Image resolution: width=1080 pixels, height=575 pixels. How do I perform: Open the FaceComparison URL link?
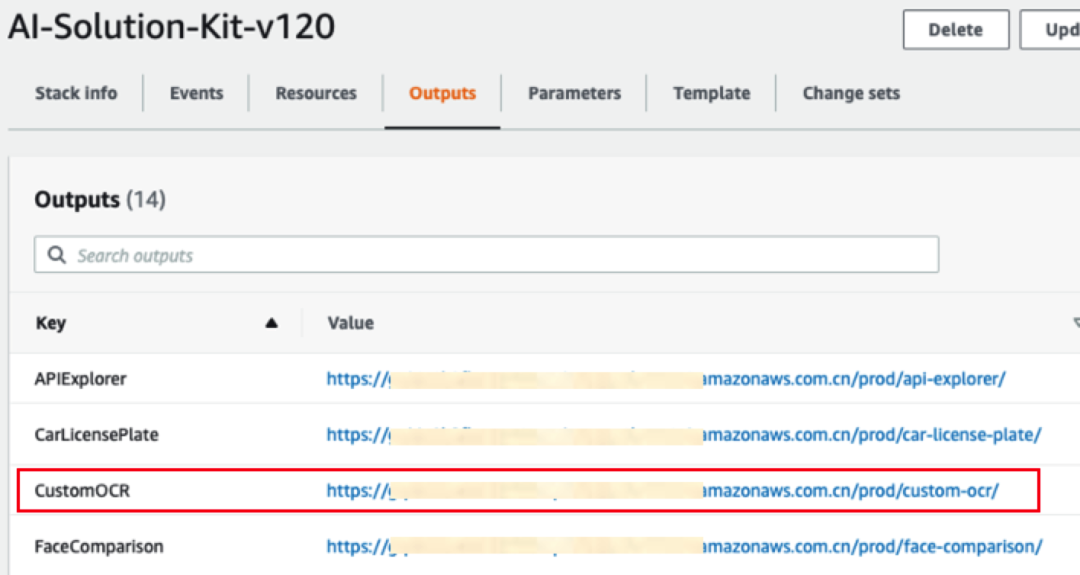tap(685, 546)
